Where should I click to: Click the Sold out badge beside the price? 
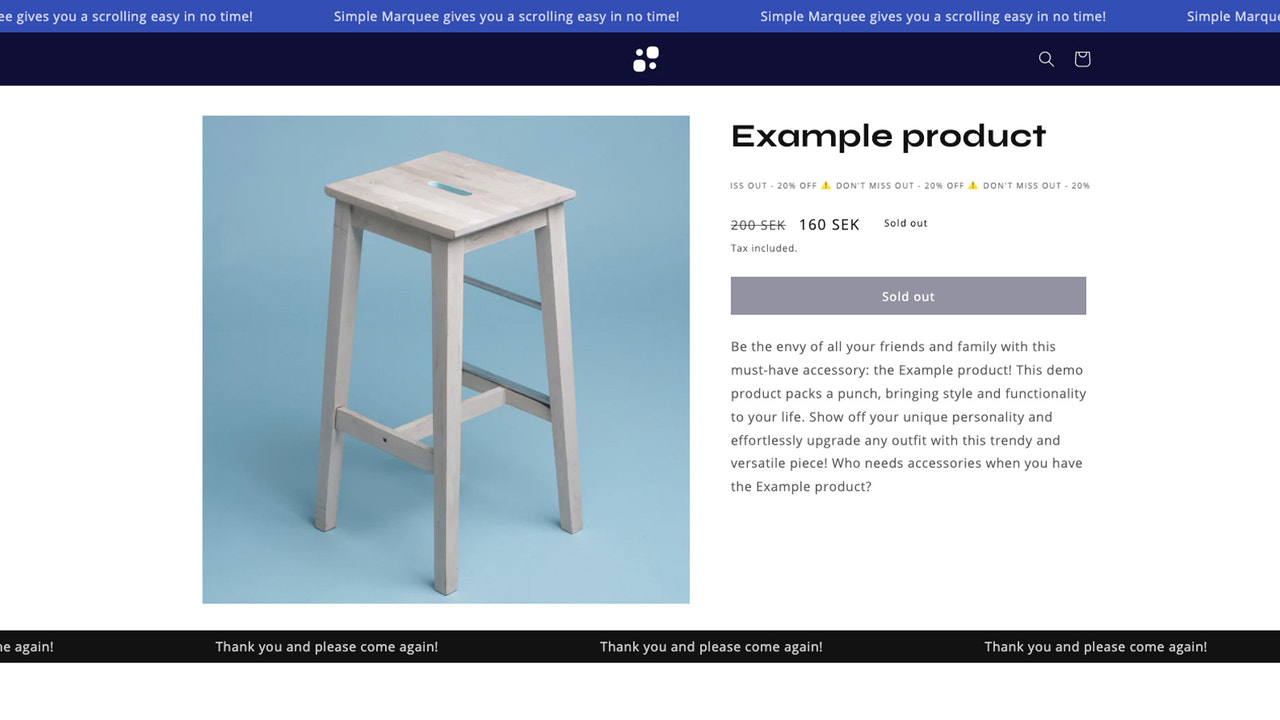coord(904,223)
